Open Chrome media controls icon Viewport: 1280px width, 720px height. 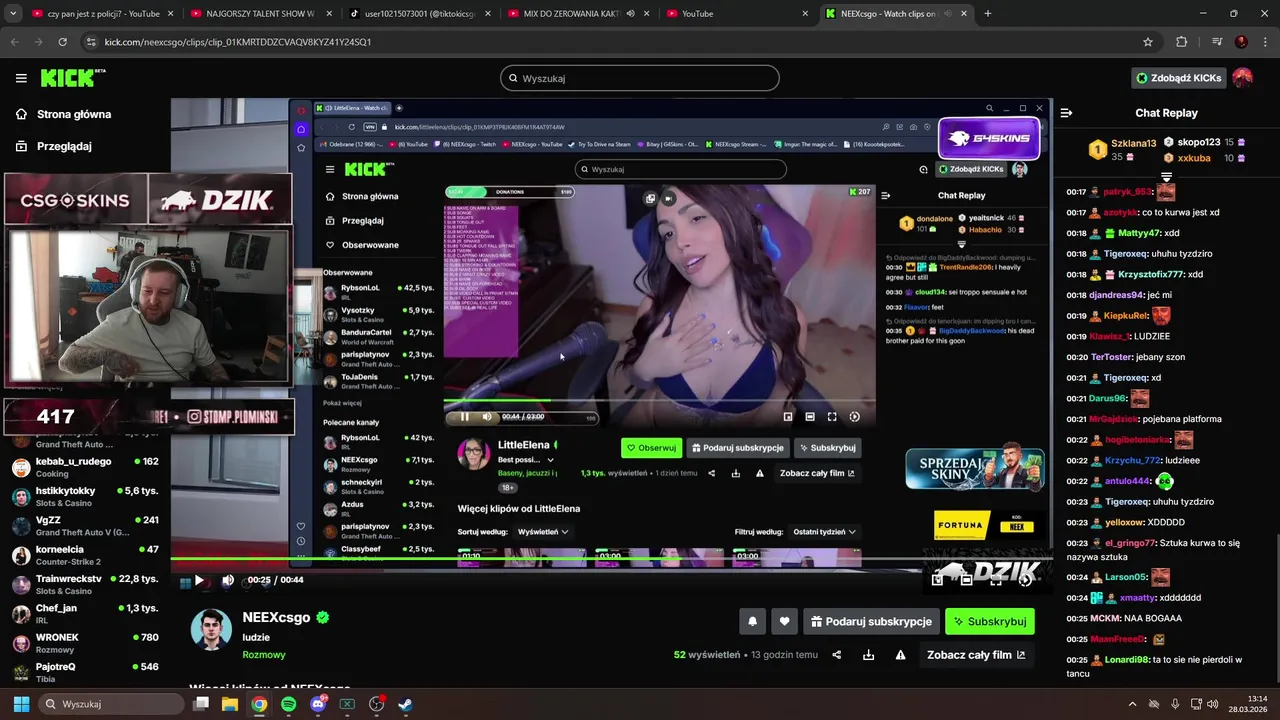[x=1216, y=42]
